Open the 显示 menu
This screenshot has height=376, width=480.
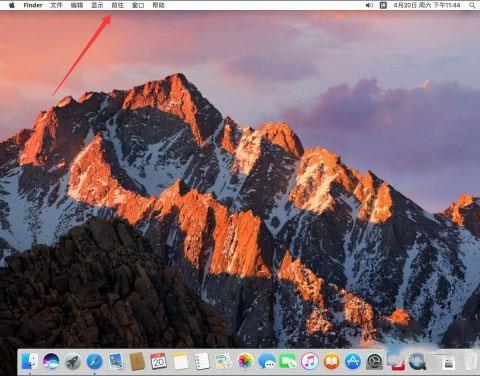pos(97,5)
